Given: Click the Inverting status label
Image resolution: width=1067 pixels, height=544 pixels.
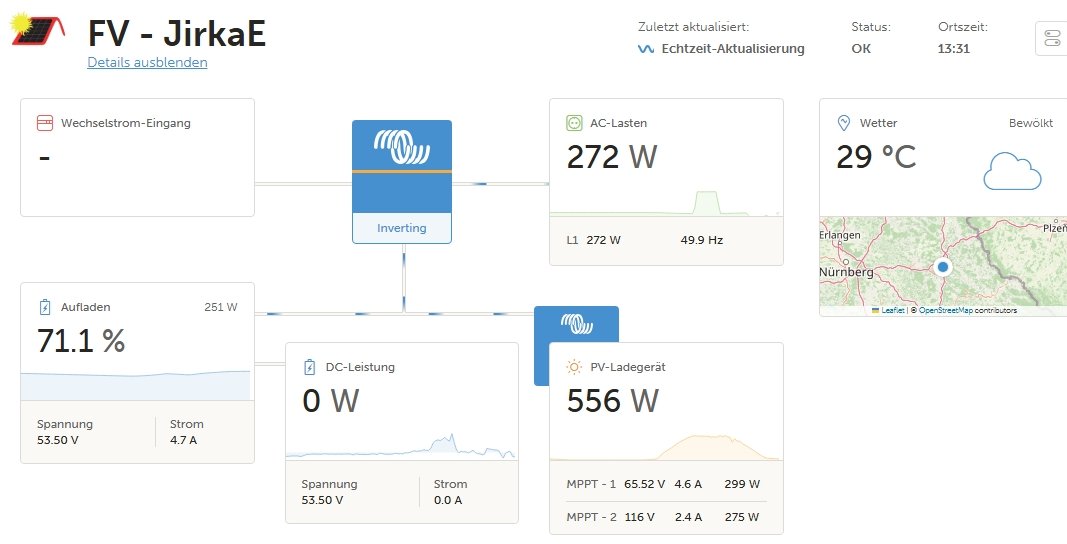Looking at the screenshot, I should [401, 228].
